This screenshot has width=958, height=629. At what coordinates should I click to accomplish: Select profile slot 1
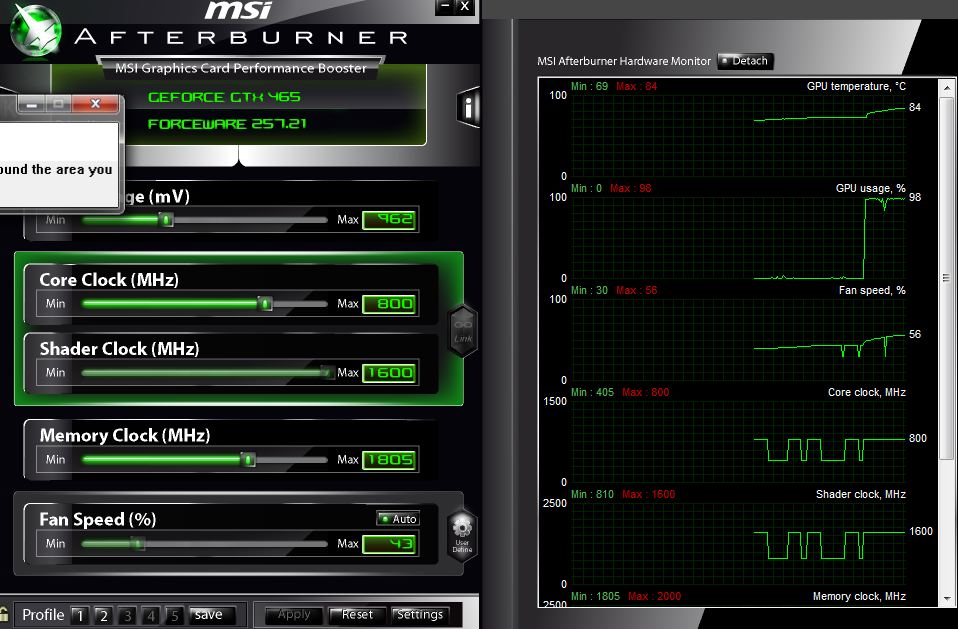click(x=80, y=615)
